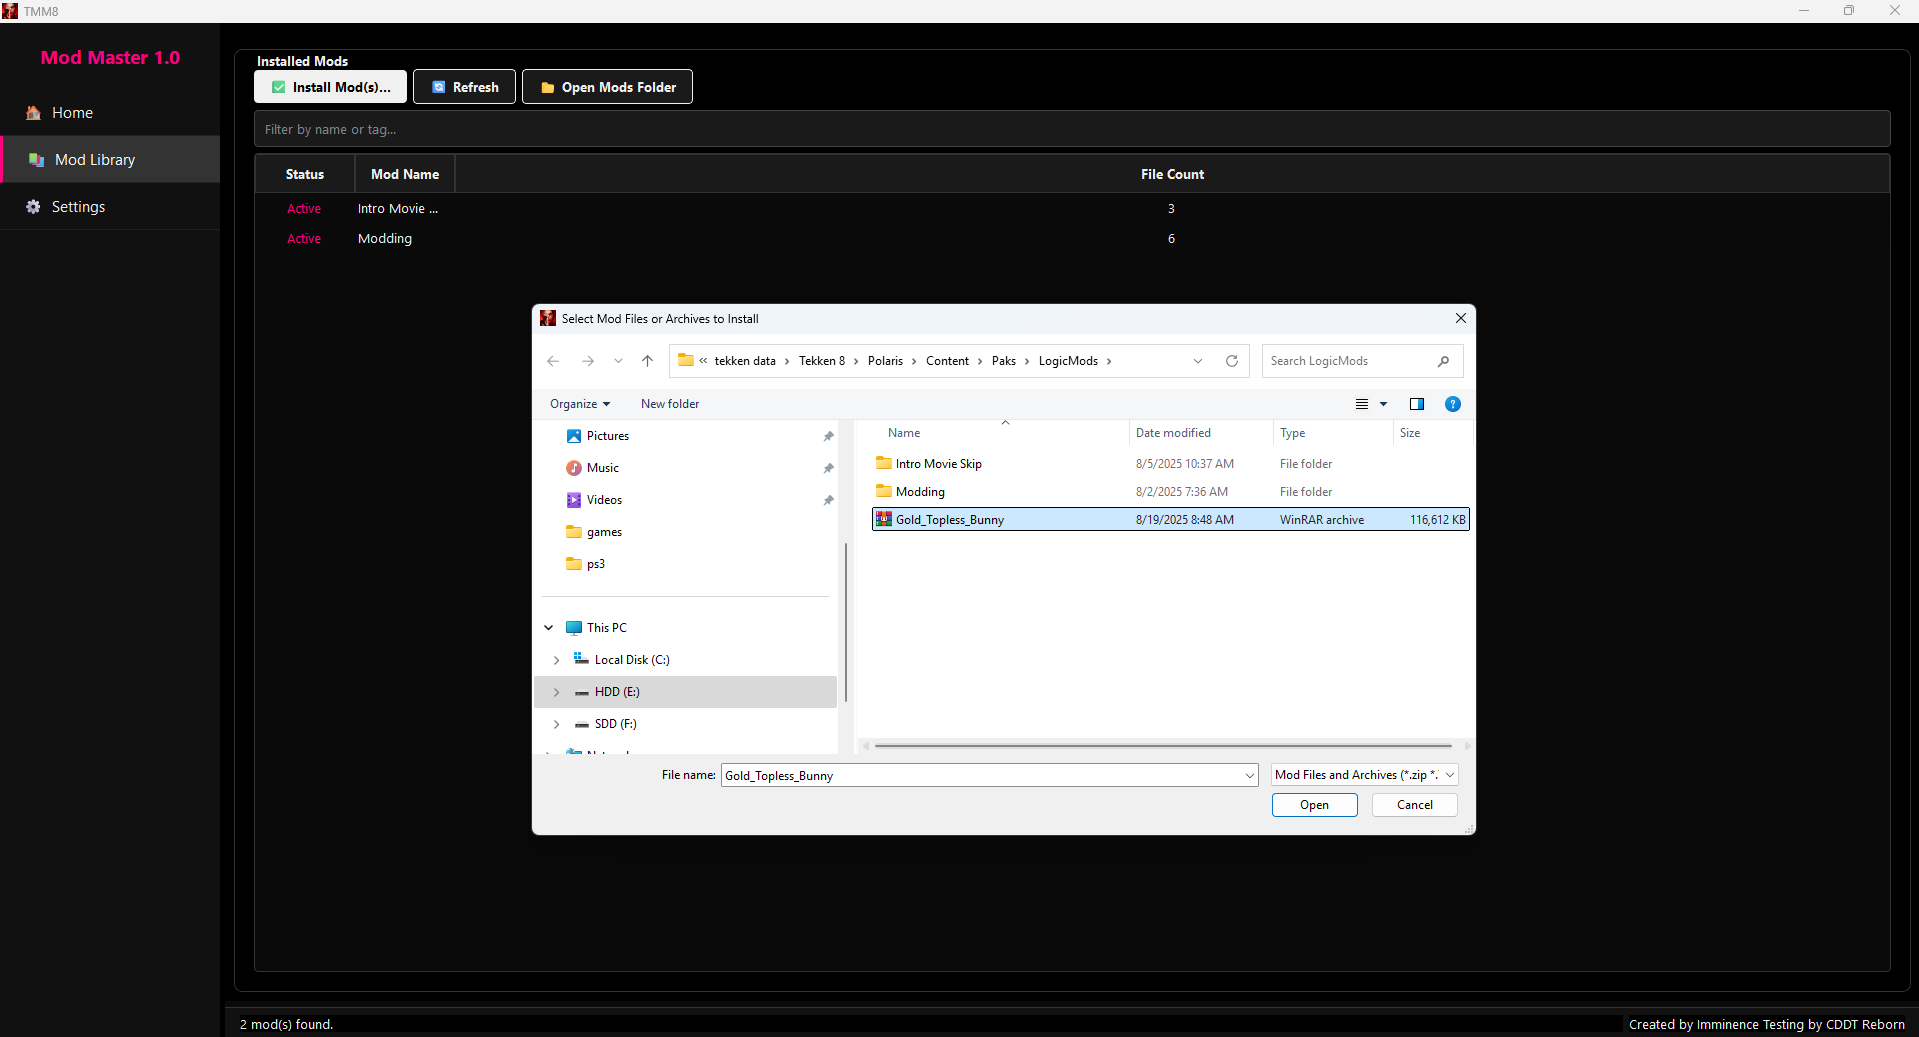The width and height of the screenshot is (1919, 1037).
Task: Toggle the preview pane icon
Action: (x=1416, y=404)
